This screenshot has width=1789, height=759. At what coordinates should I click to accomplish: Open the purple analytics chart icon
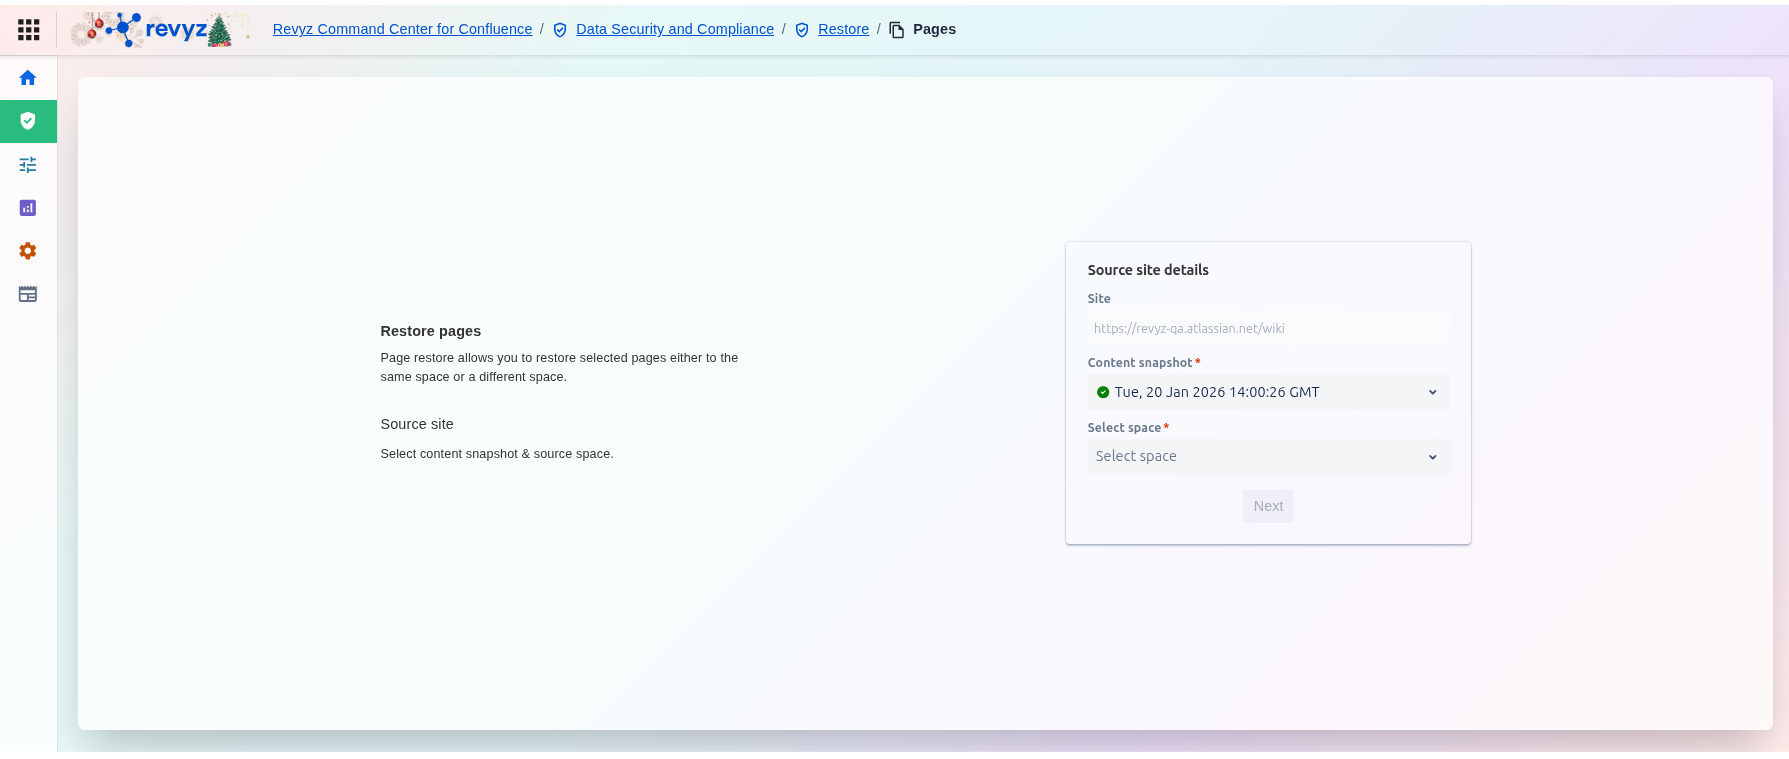[28, 208]
